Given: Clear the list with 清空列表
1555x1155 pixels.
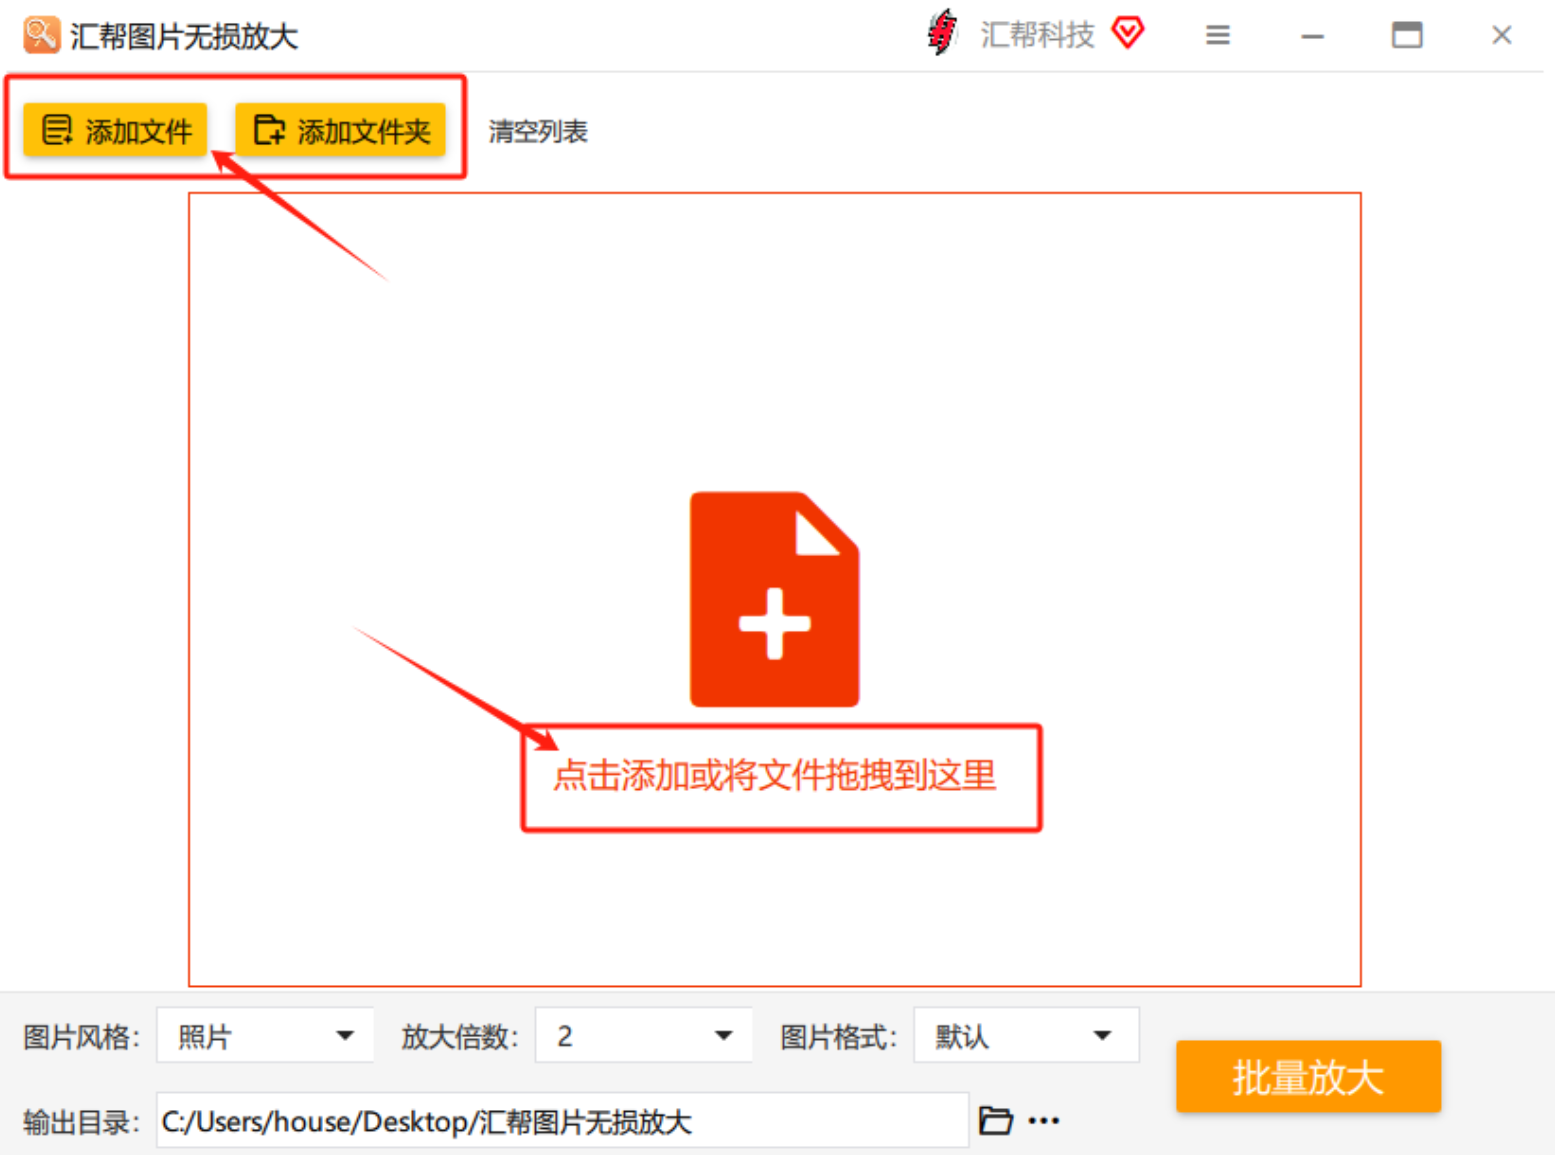Looking at the screenshot, I should (x=538, y=131).
